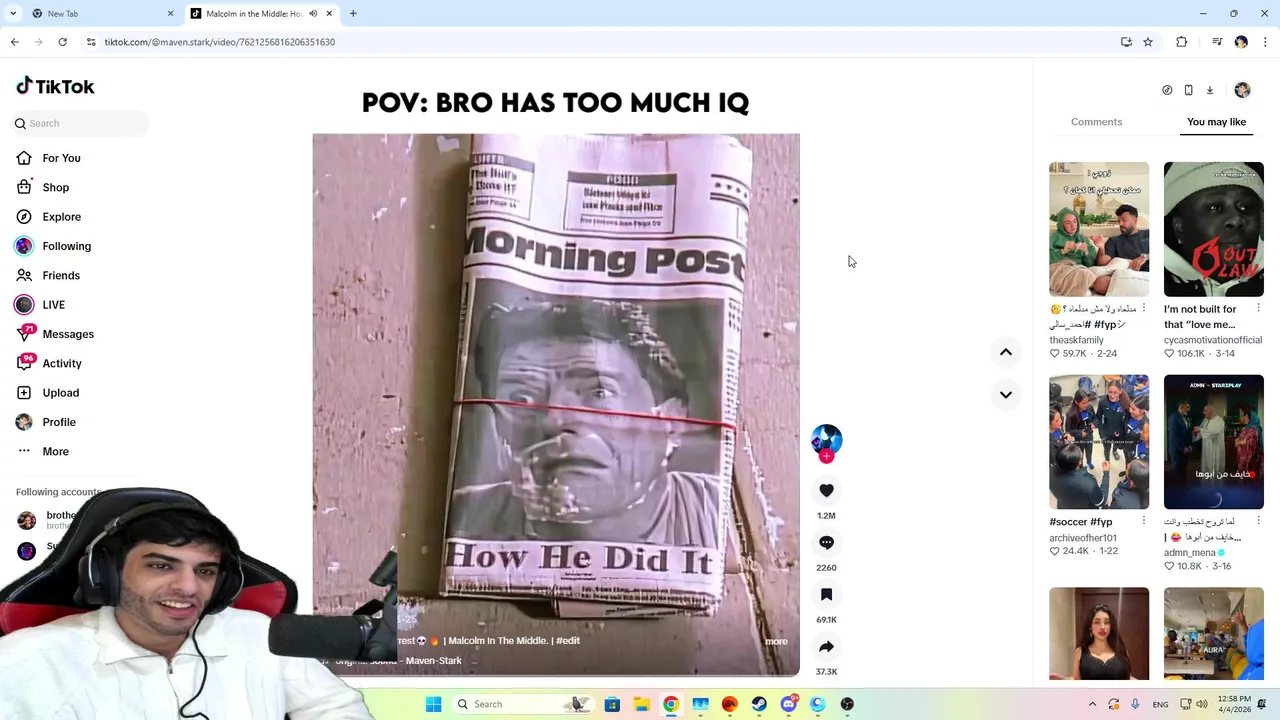Open Discord from the taskbar
The height and width of the screenshot is (720, 1280).
pyautogui.click(x=788, y=704)
